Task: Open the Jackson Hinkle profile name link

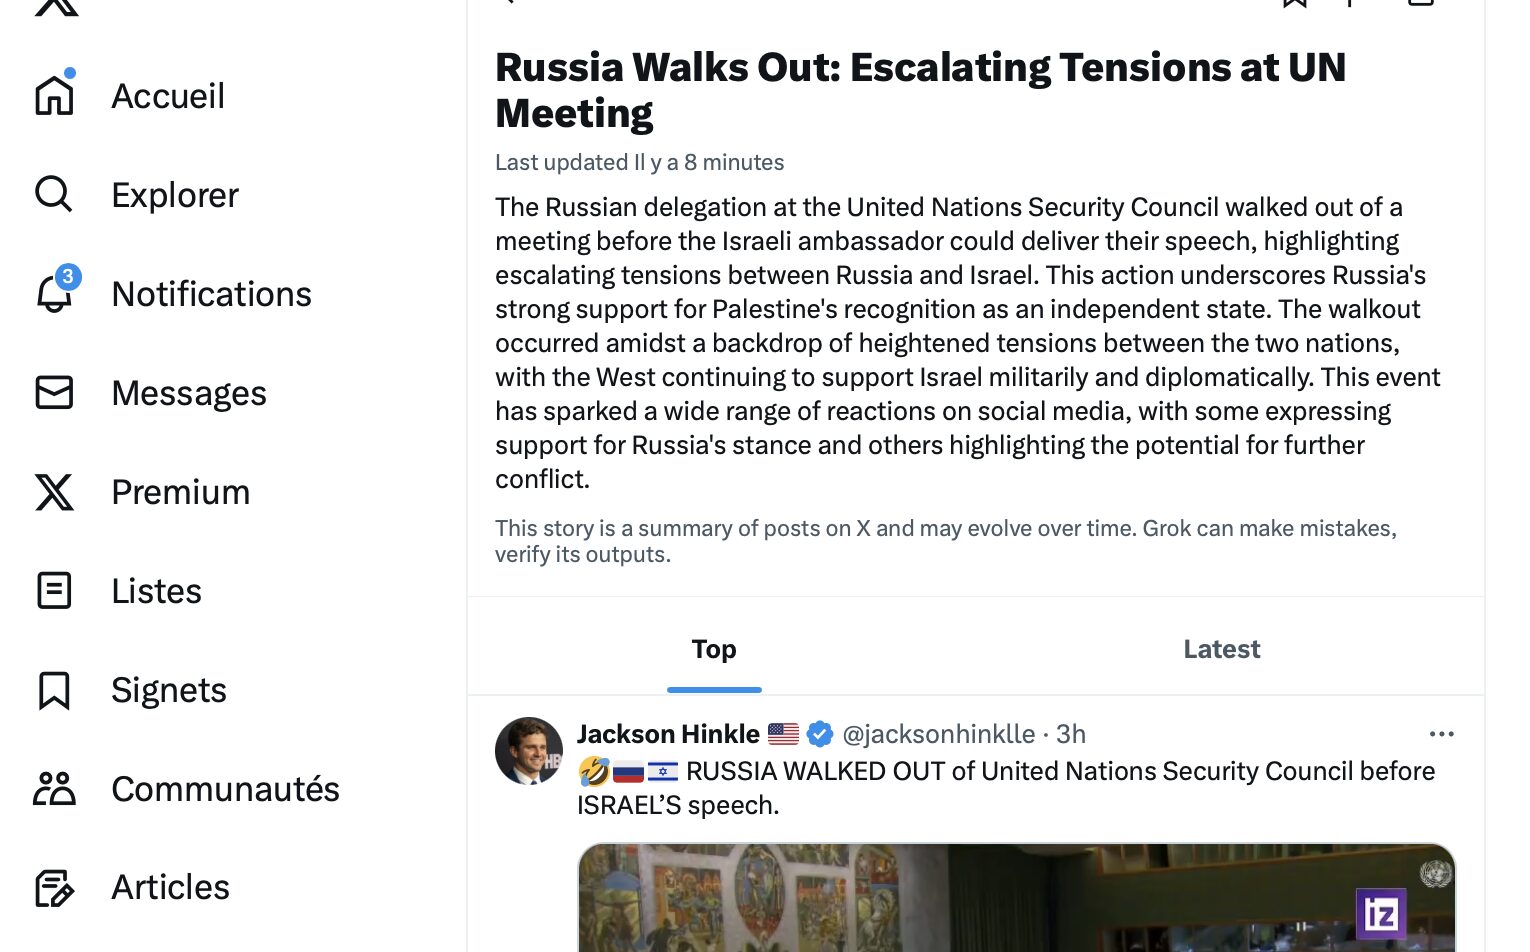Action: click(x=668, y=734)
